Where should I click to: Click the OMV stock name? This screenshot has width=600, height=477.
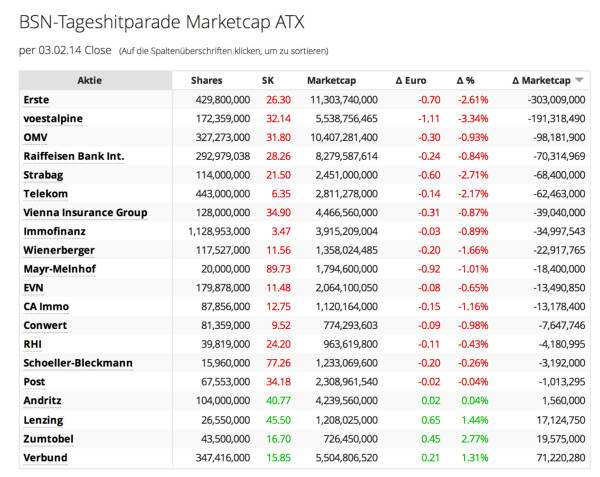click(x=35, y=137)
